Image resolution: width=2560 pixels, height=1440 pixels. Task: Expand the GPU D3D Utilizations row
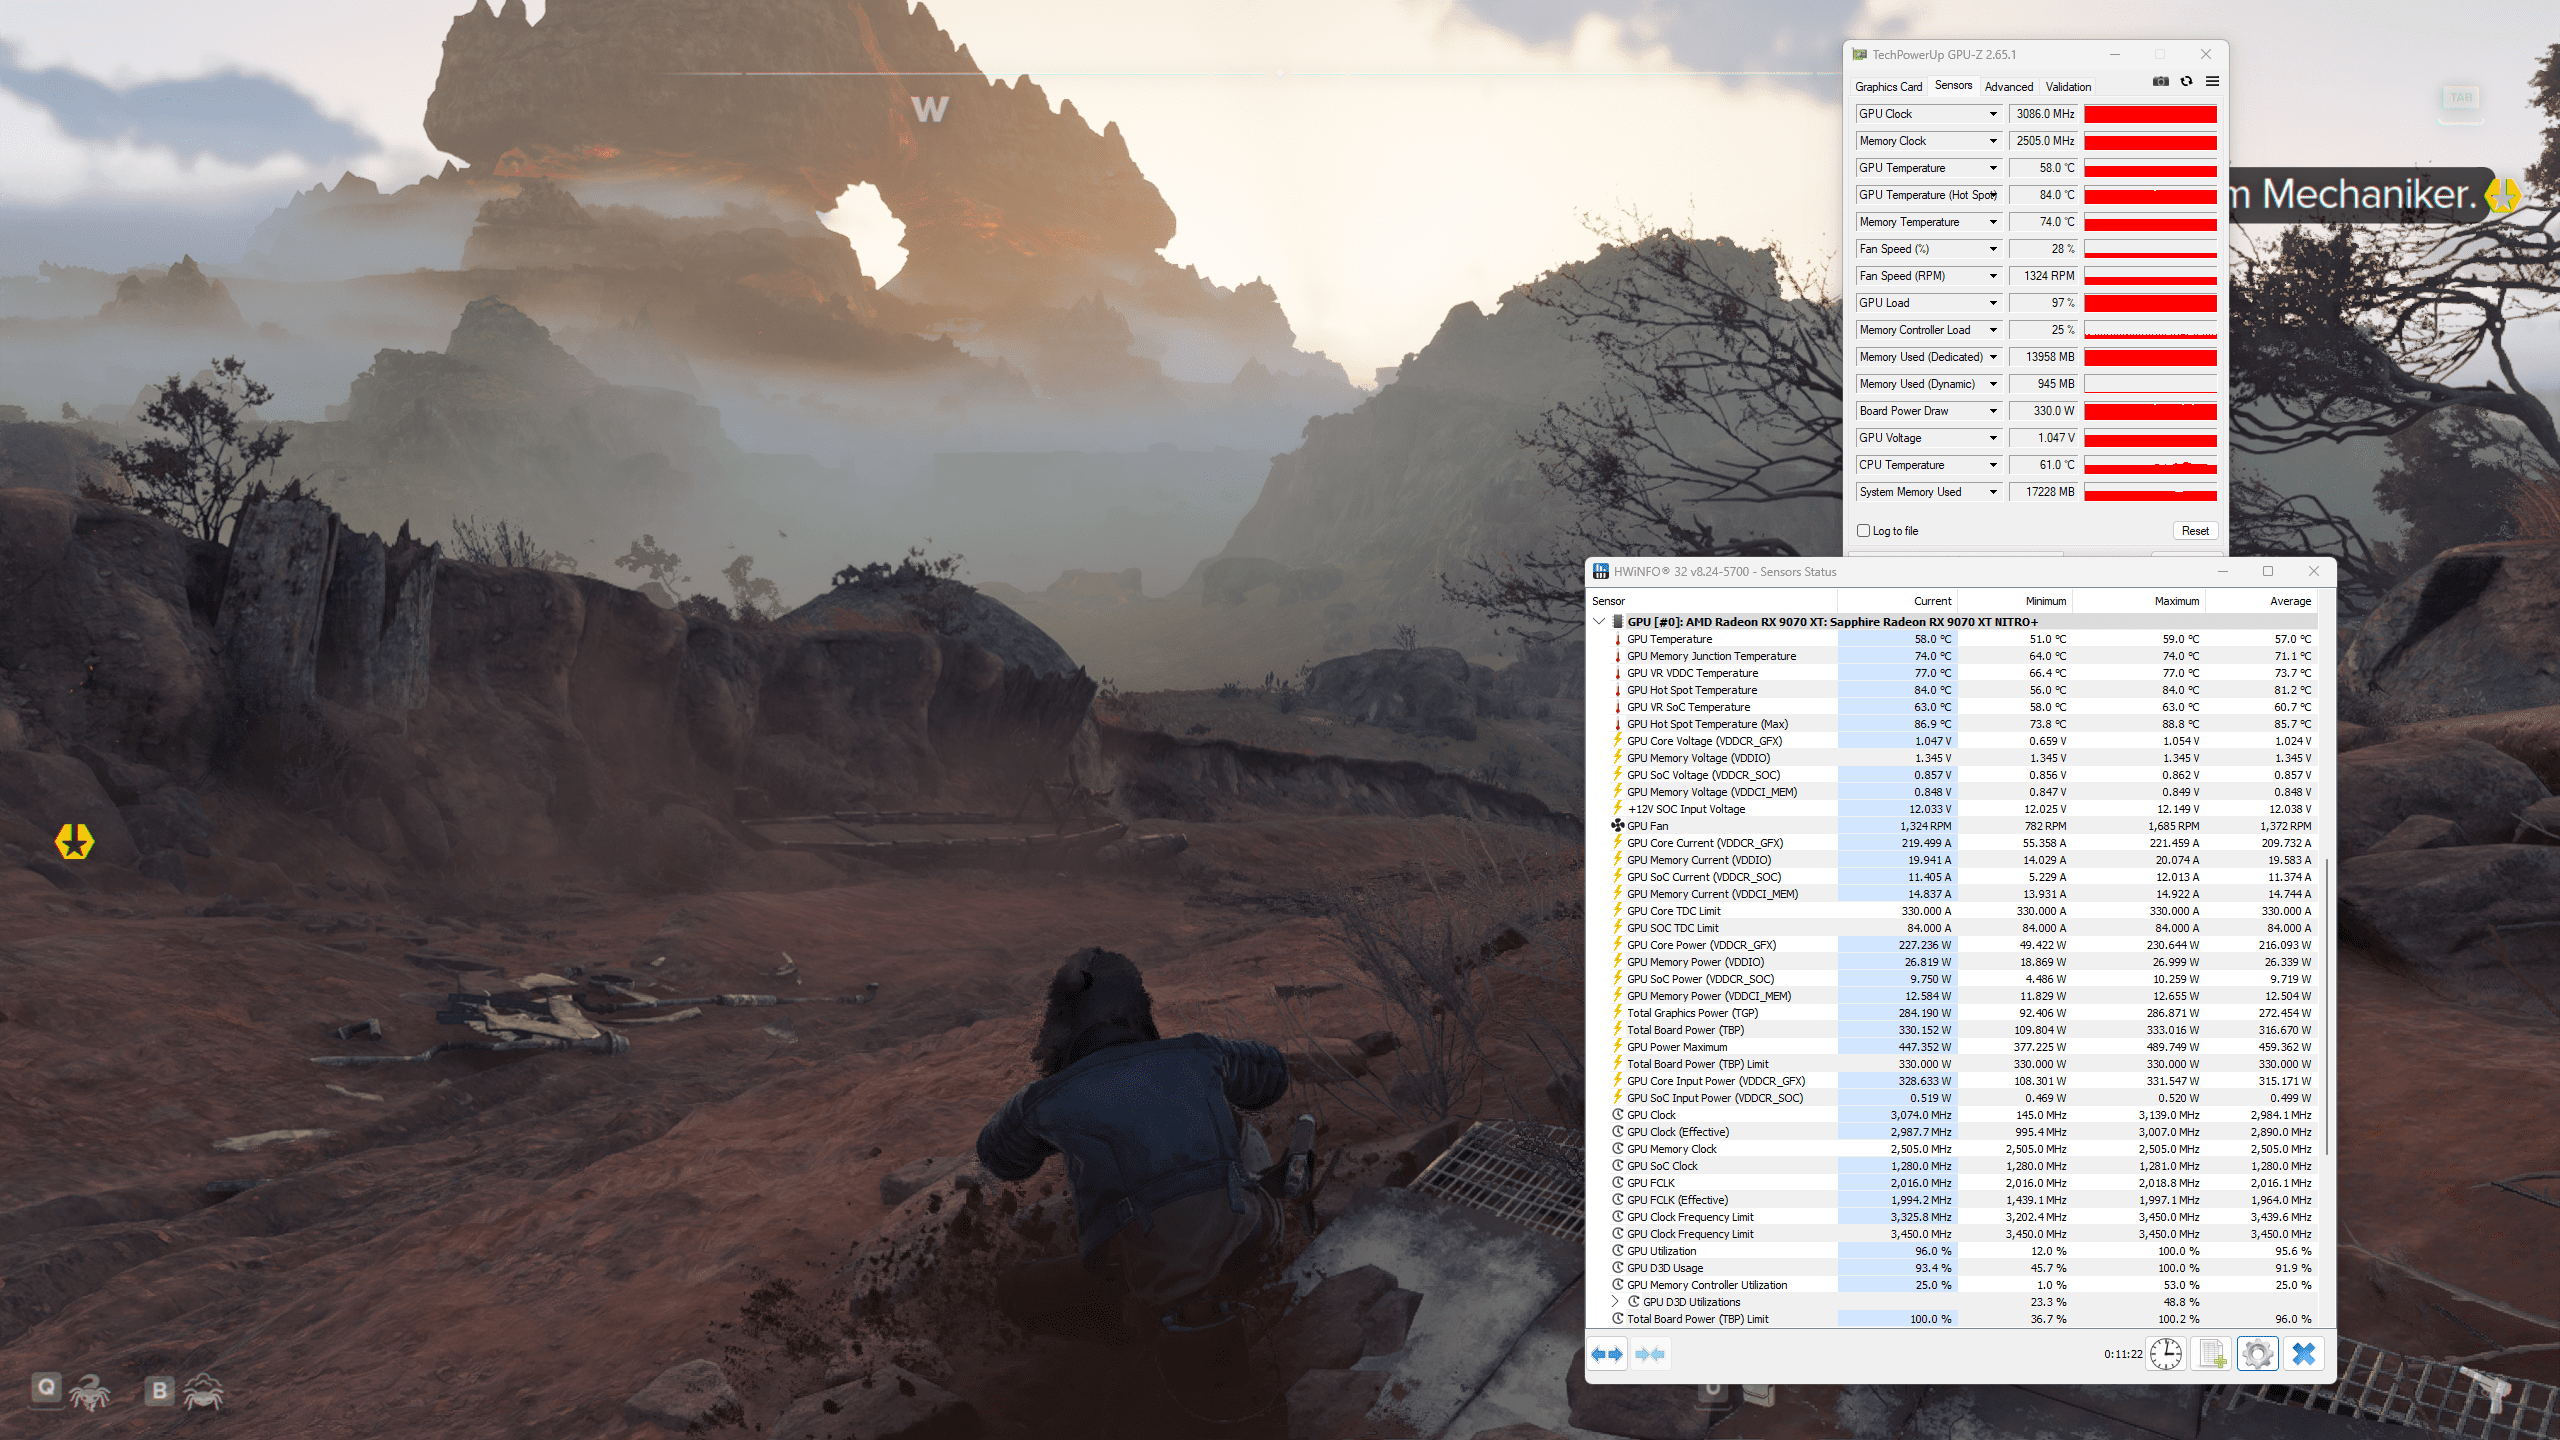[1615, 1301]
